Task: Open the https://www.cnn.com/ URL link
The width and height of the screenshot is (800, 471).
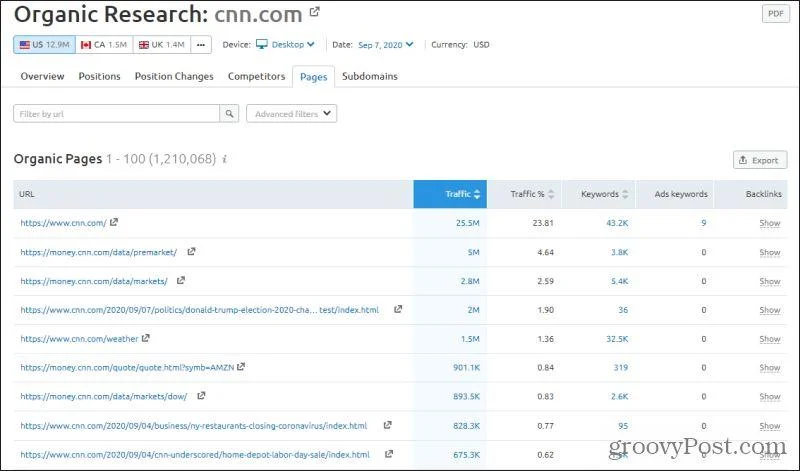Action: 63,223
